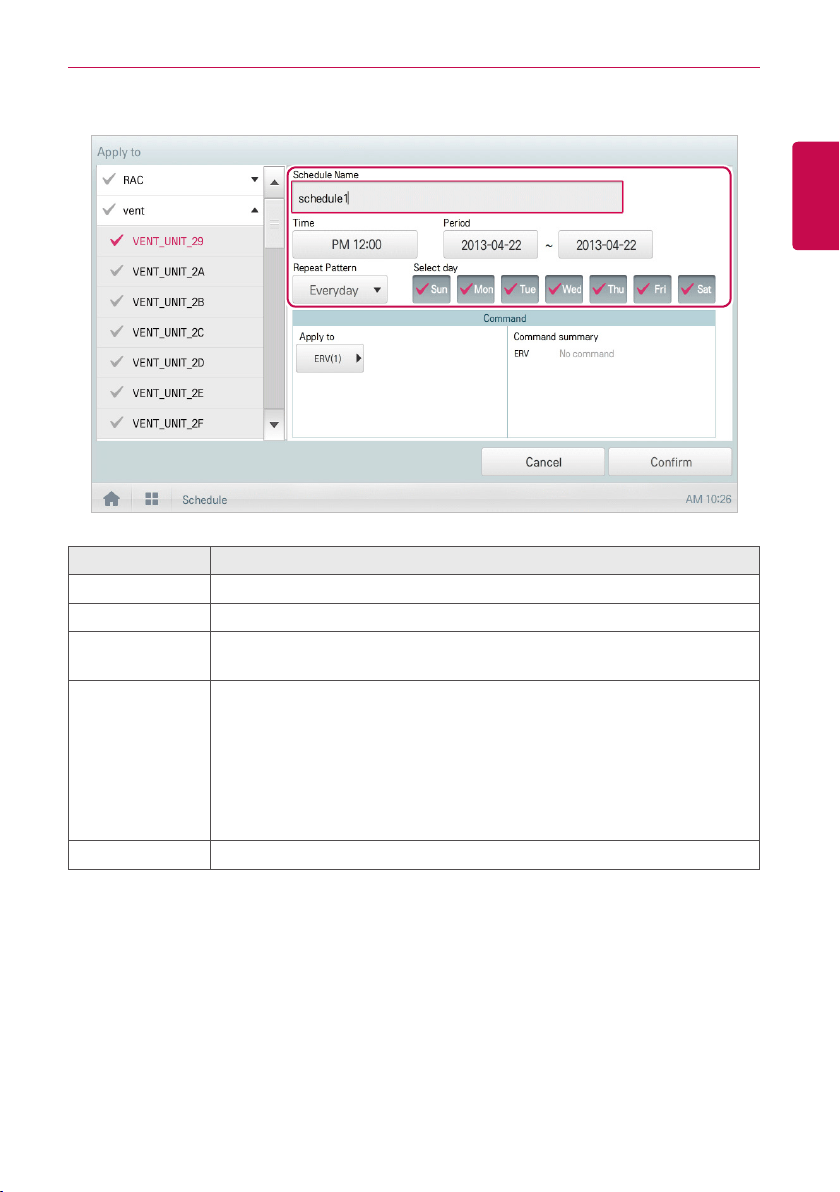
Task: Click the Confirm button
Action: point(670,462)
